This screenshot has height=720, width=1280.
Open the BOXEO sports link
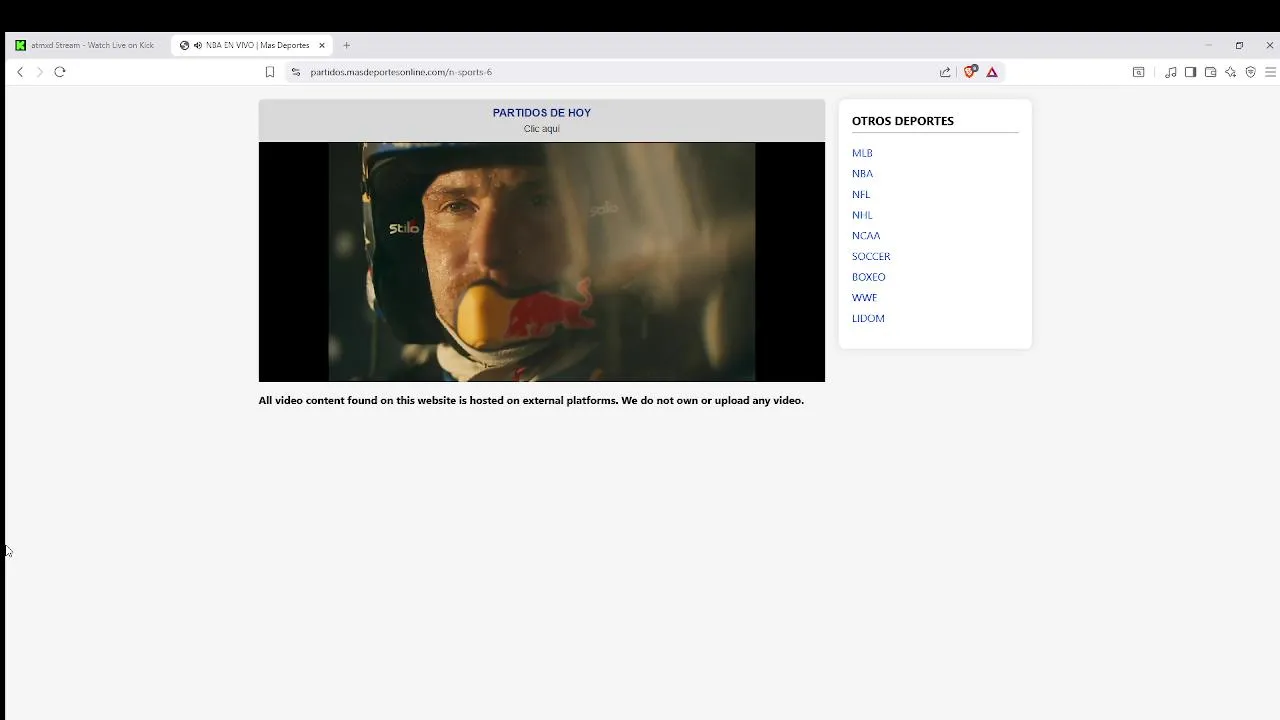point(868,277)
